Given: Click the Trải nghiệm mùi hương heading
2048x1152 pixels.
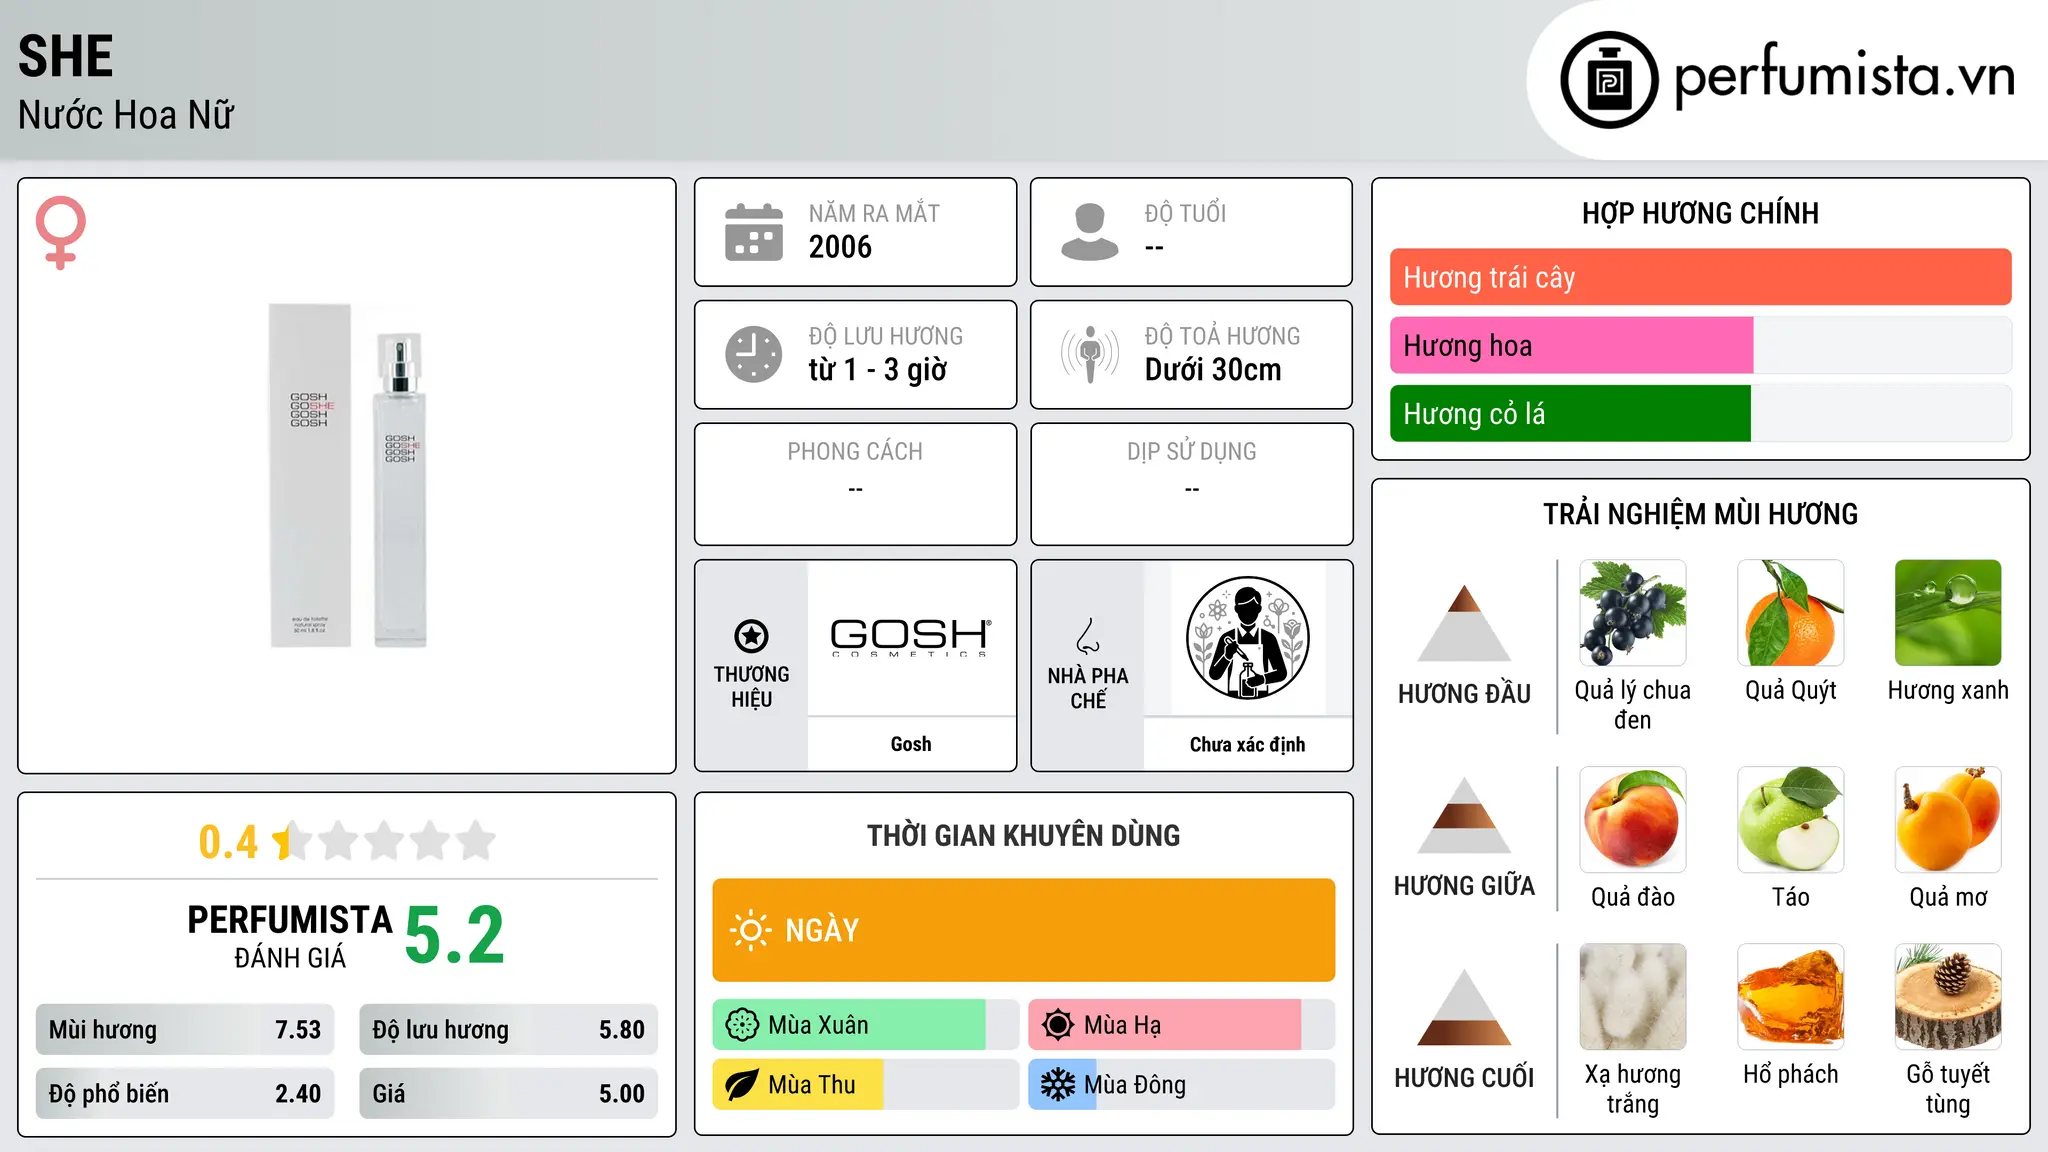Looking at the screenshot, I should tap(1700, 514).
